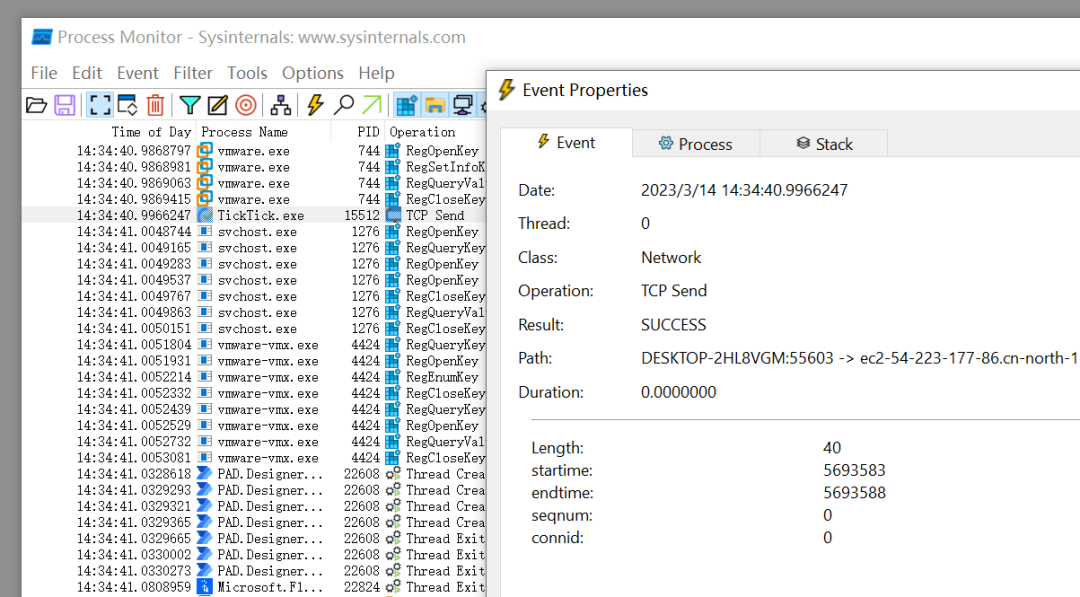Toggle the Autoscroll toolbar icon
1080x597 pixels.
point(127,105)
